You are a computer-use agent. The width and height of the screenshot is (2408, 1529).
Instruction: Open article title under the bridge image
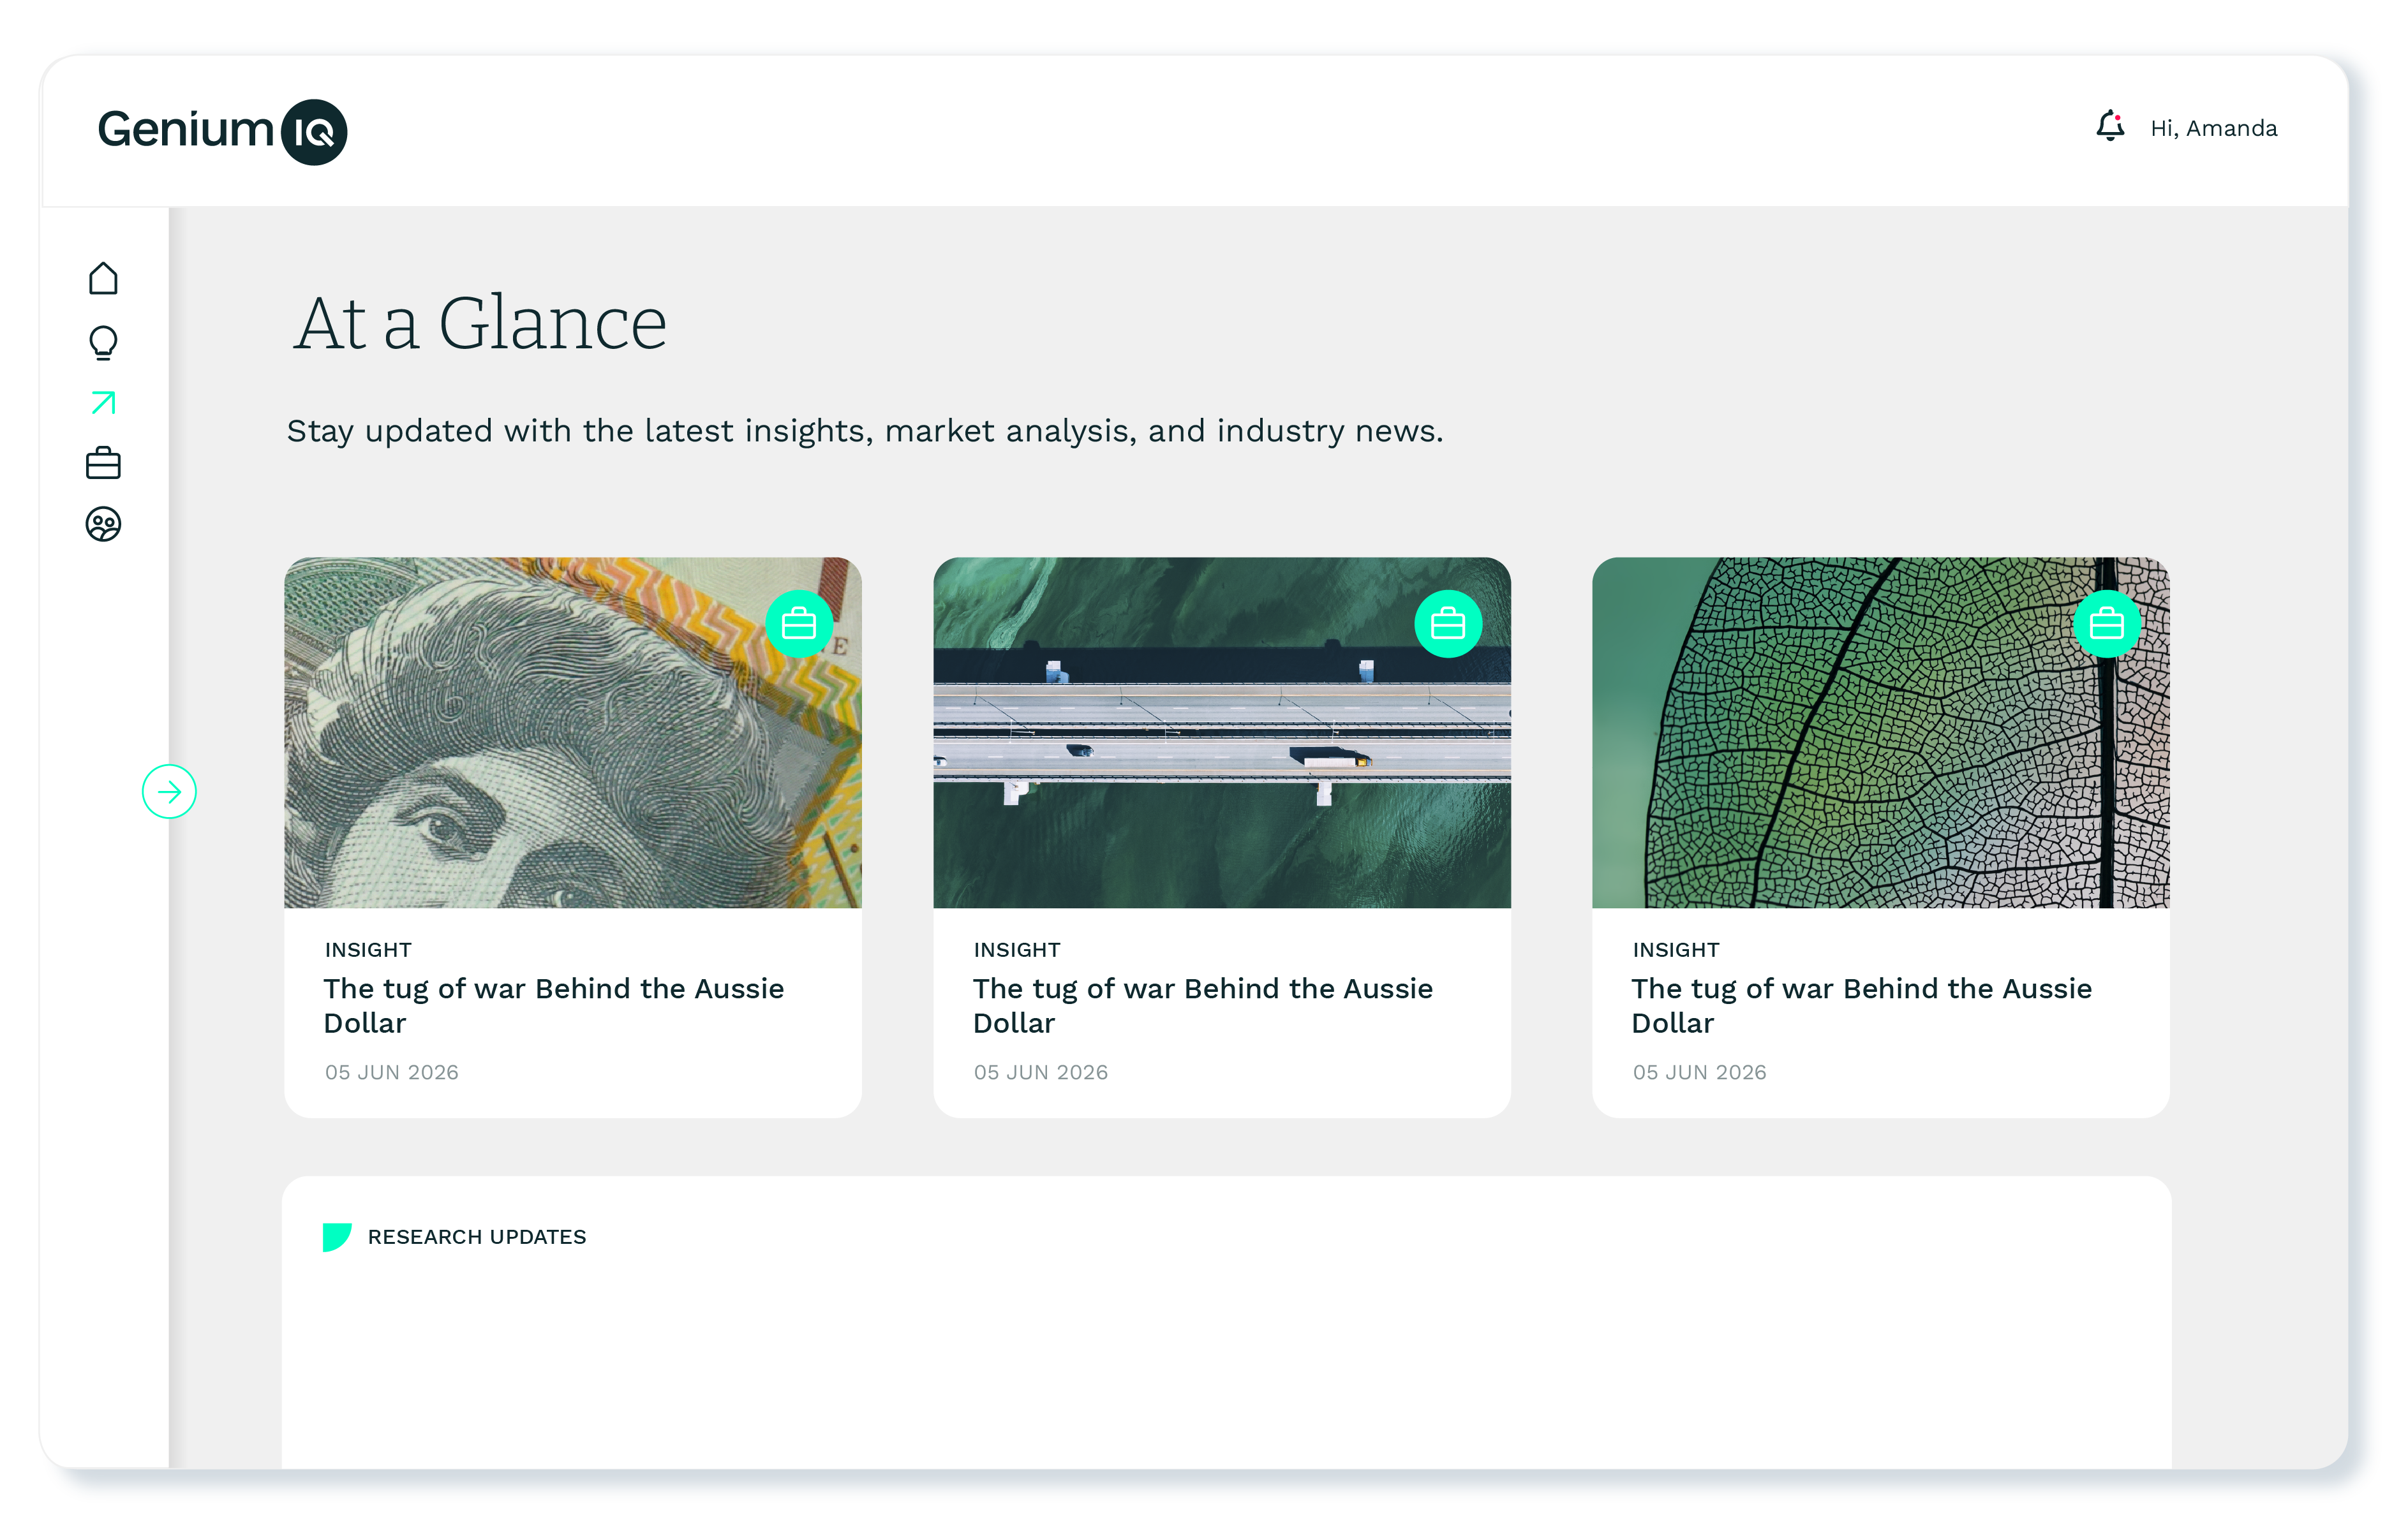pos(1203,1006)
